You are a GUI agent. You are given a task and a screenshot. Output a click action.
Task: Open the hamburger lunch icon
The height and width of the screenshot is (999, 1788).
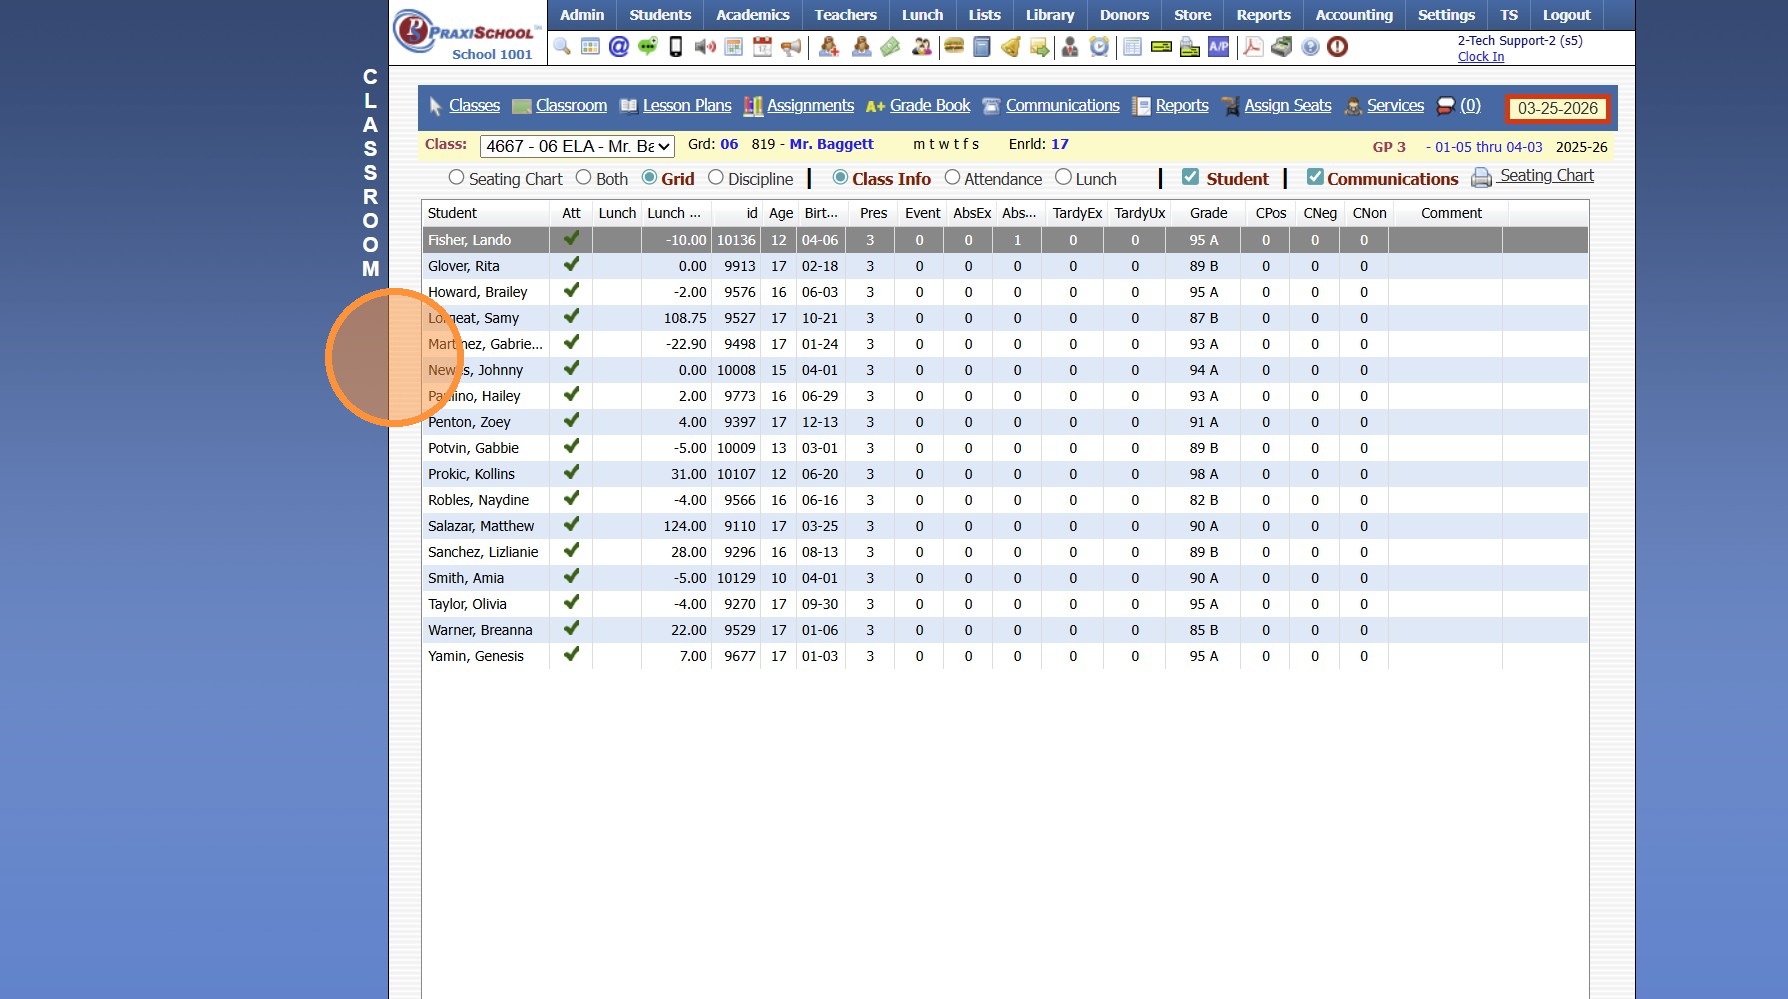[x=954, y=47]
